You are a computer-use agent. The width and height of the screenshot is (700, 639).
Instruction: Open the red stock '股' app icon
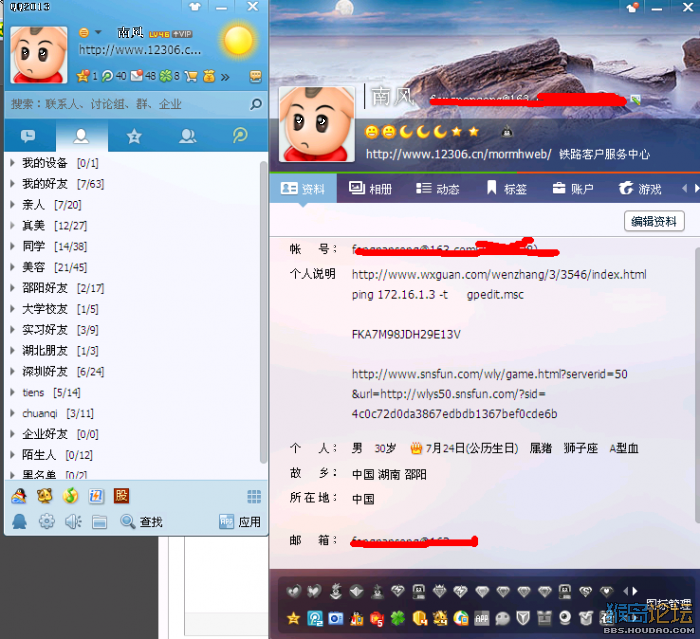pyautogui.click(x=121, y=496)
